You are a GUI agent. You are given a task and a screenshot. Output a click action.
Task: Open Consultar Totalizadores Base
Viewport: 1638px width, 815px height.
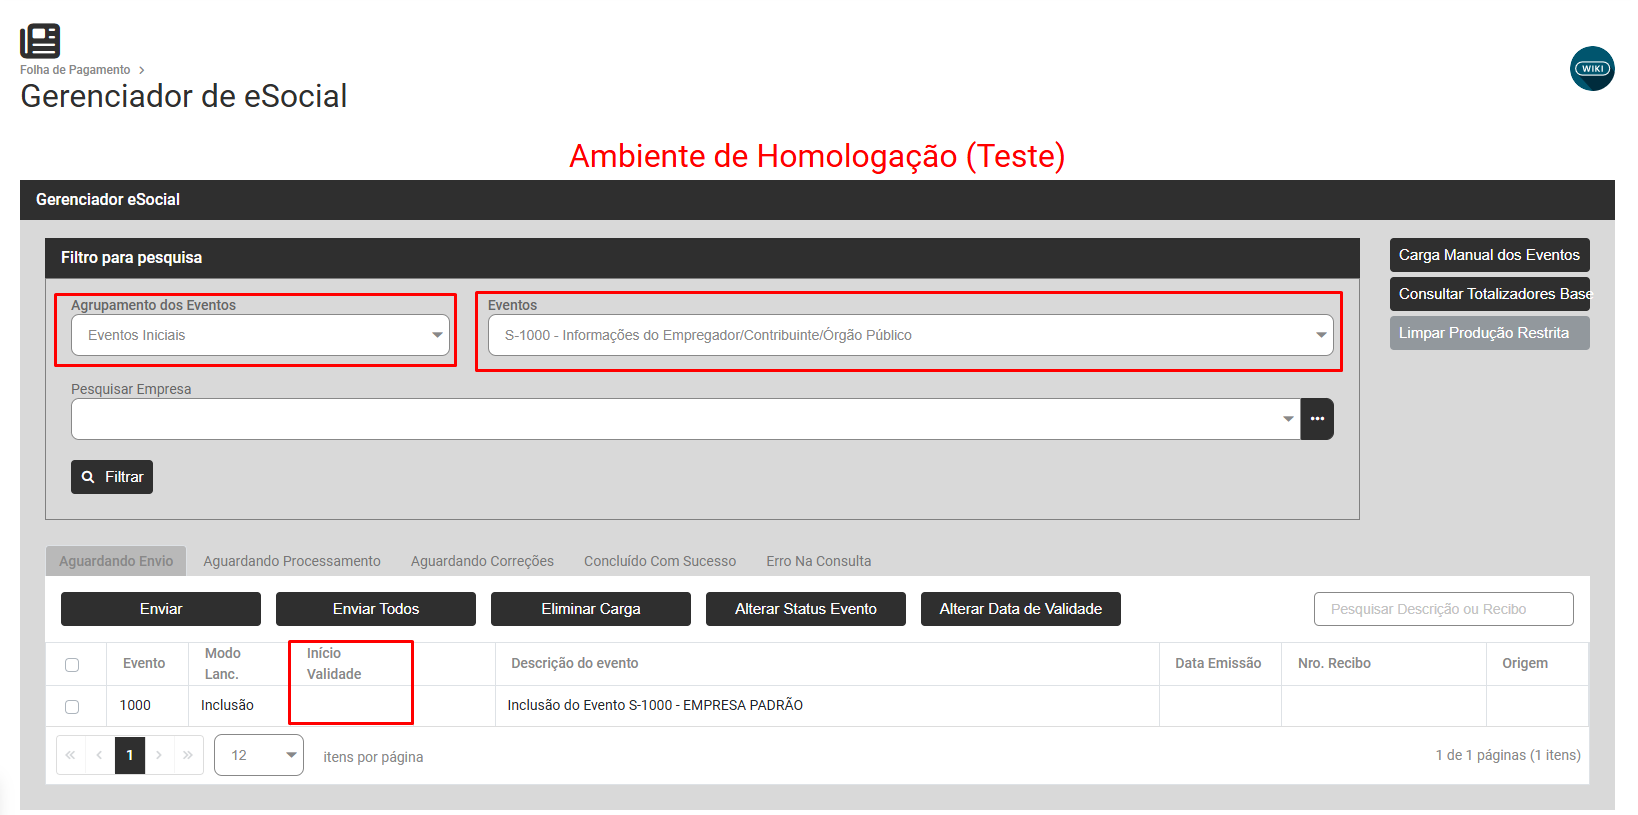(x=1490, y=294)
